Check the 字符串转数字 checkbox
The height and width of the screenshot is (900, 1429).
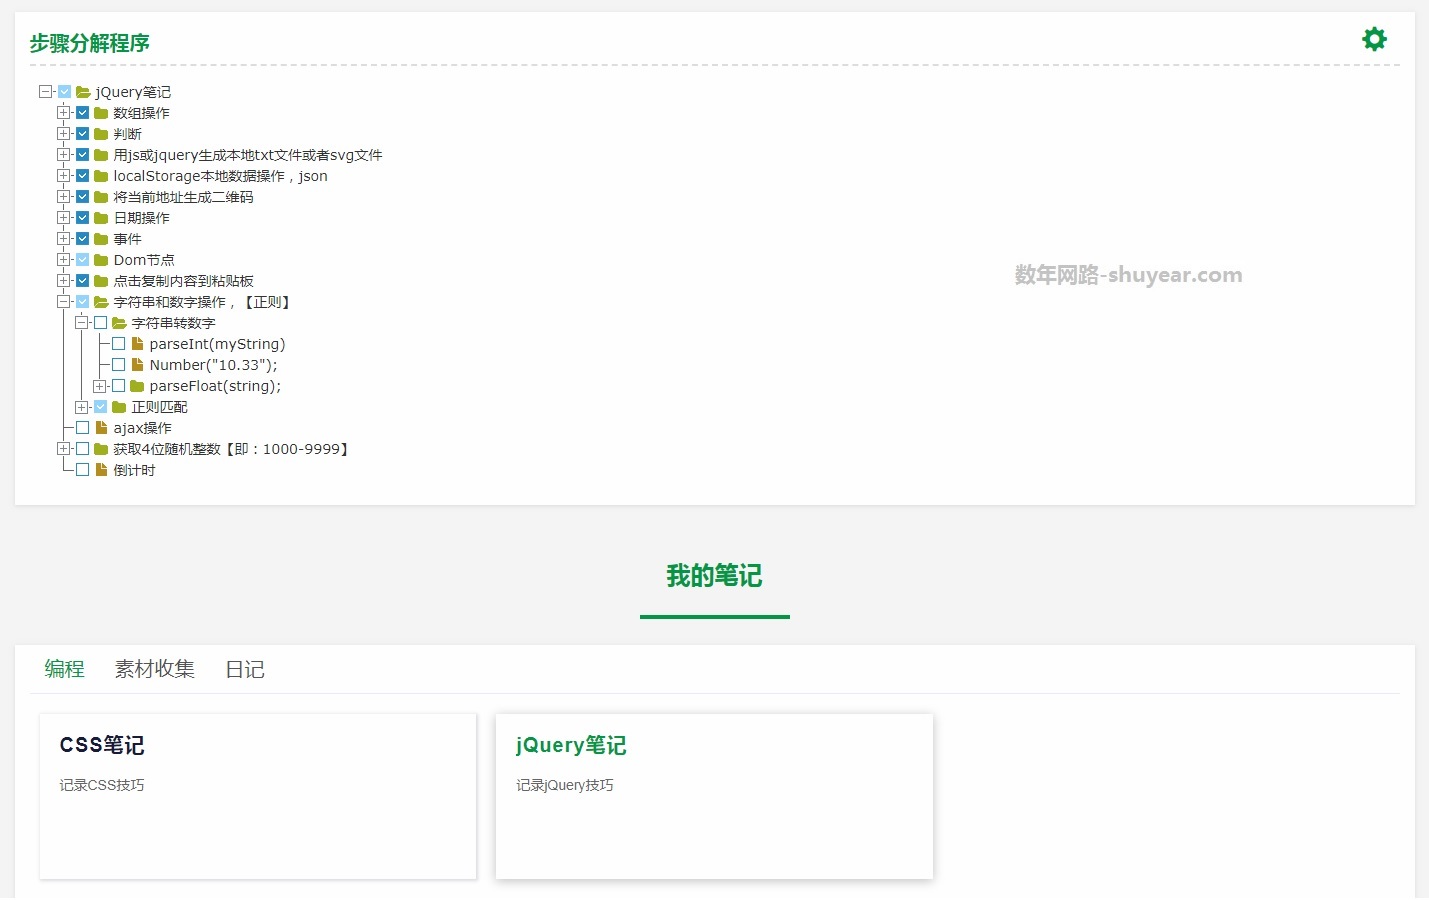pos(100,322)
